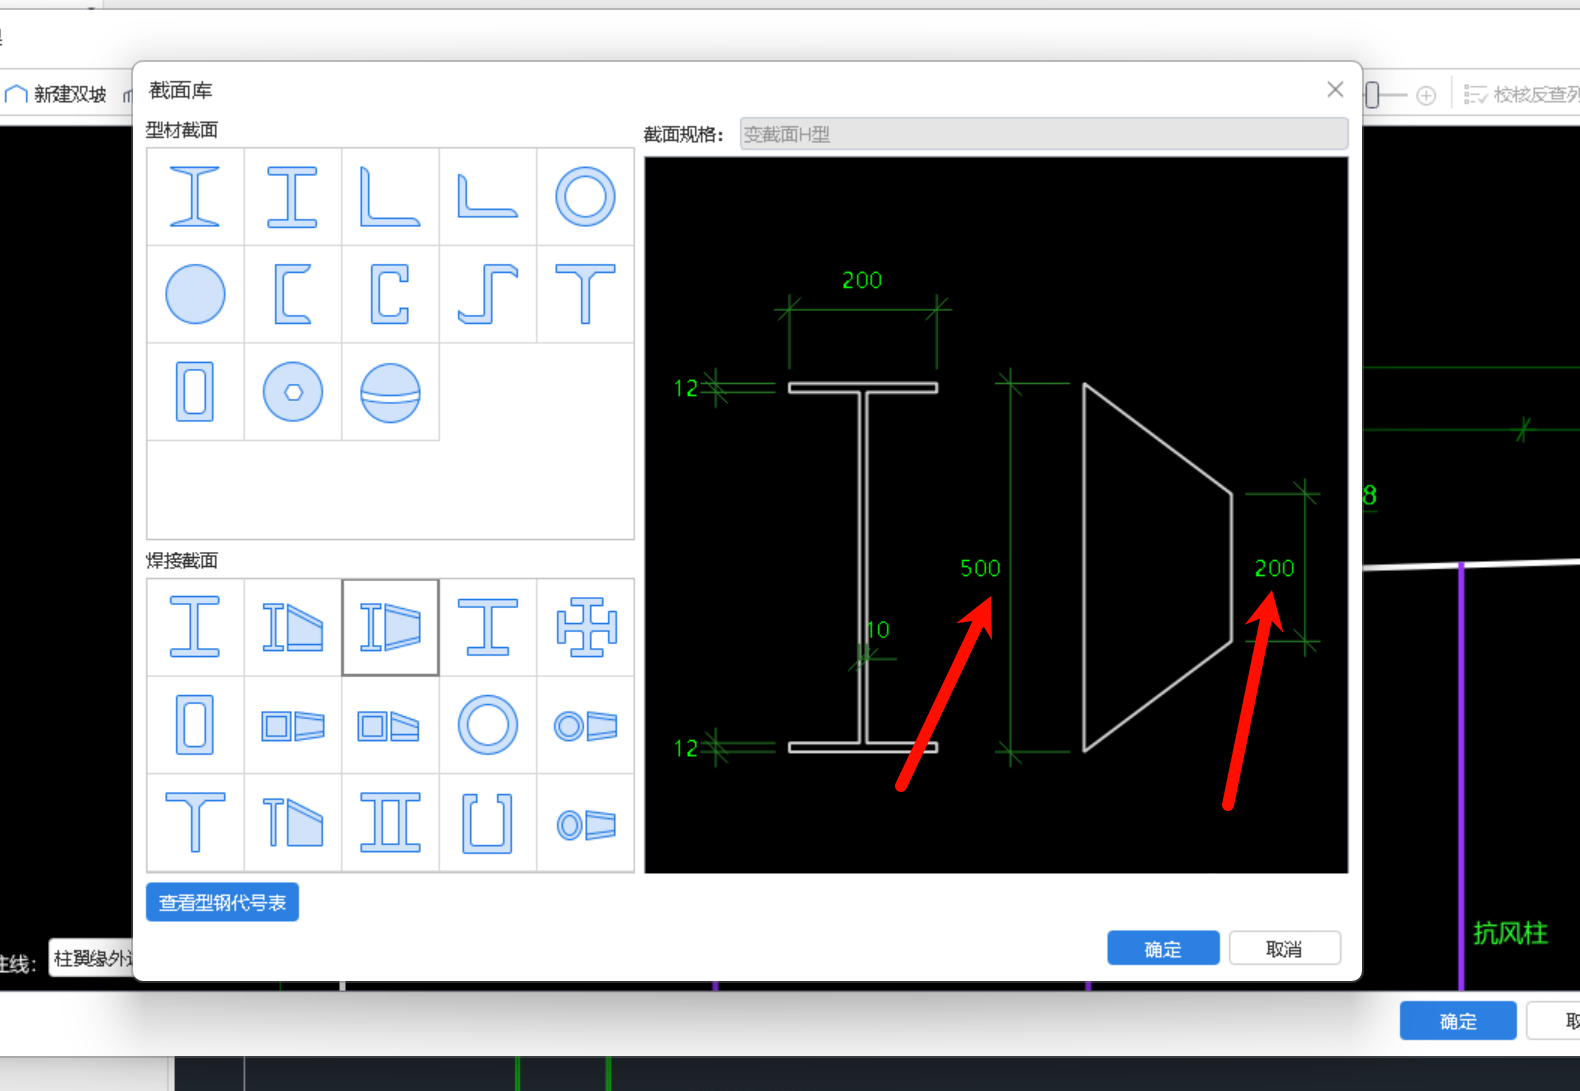Viewport: 1580px width, 1091px height.
Task: Pick the welded U-shaped section icon
Action: click(x=487, y=823)
